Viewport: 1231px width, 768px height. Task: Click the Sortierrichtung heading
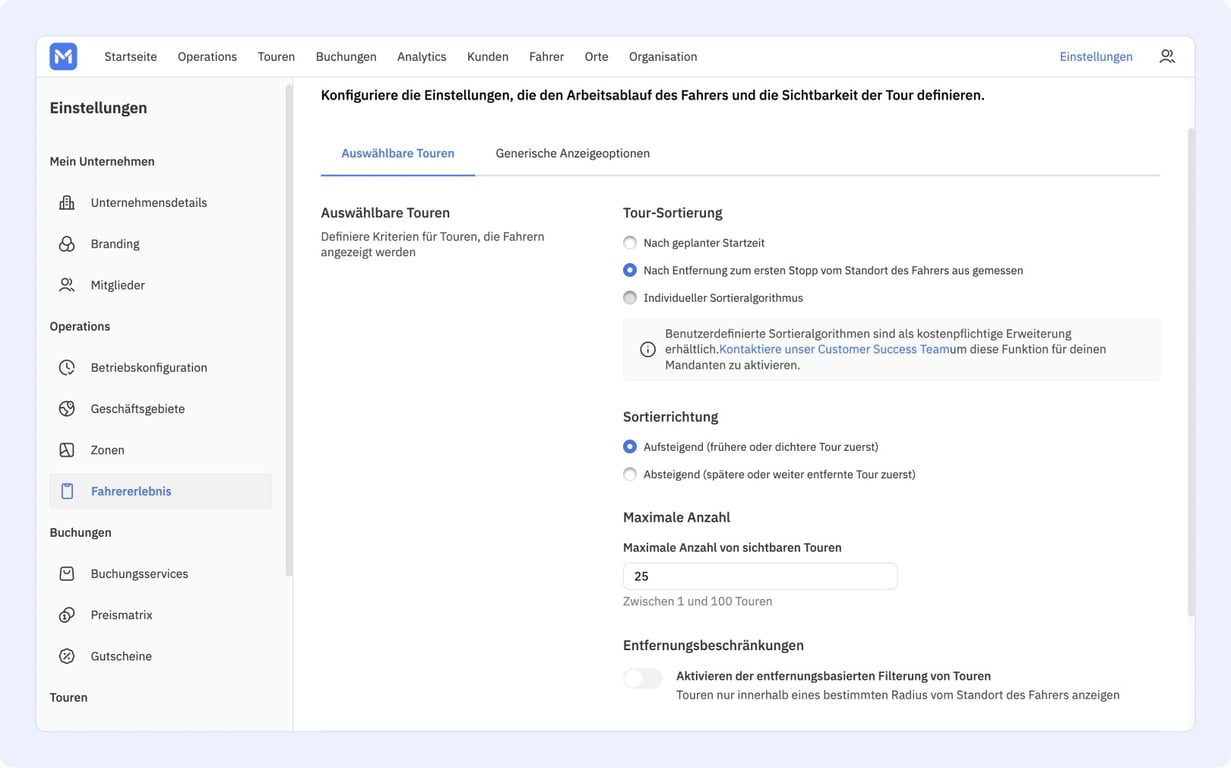(x=671, y=417)
